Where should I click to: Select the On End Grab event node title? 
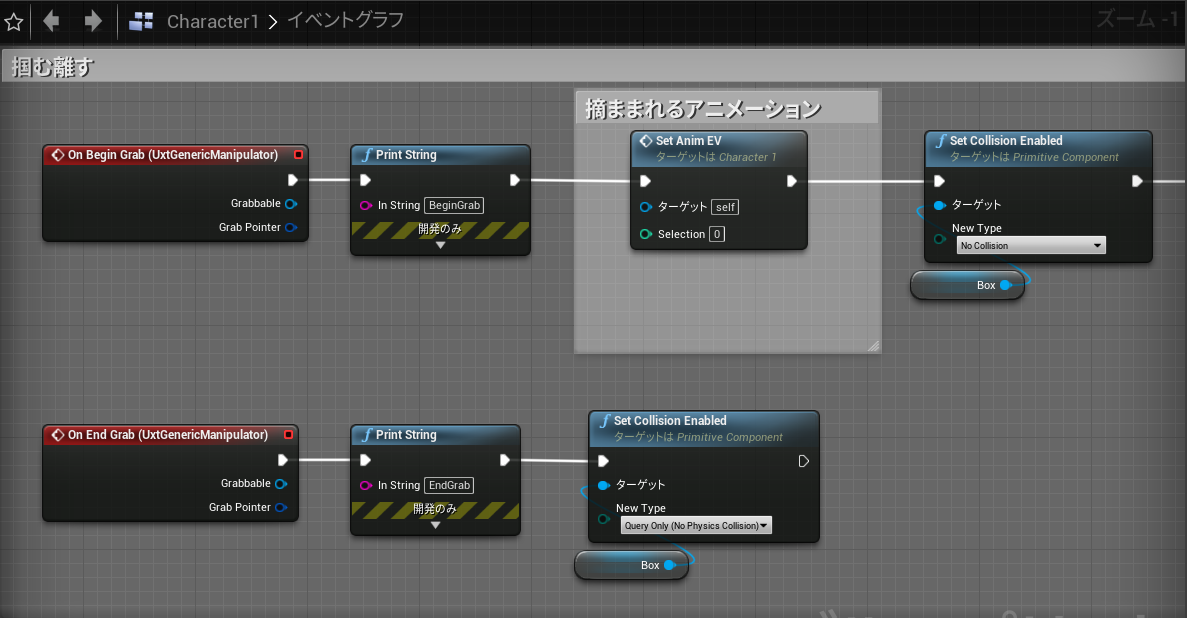169,435
